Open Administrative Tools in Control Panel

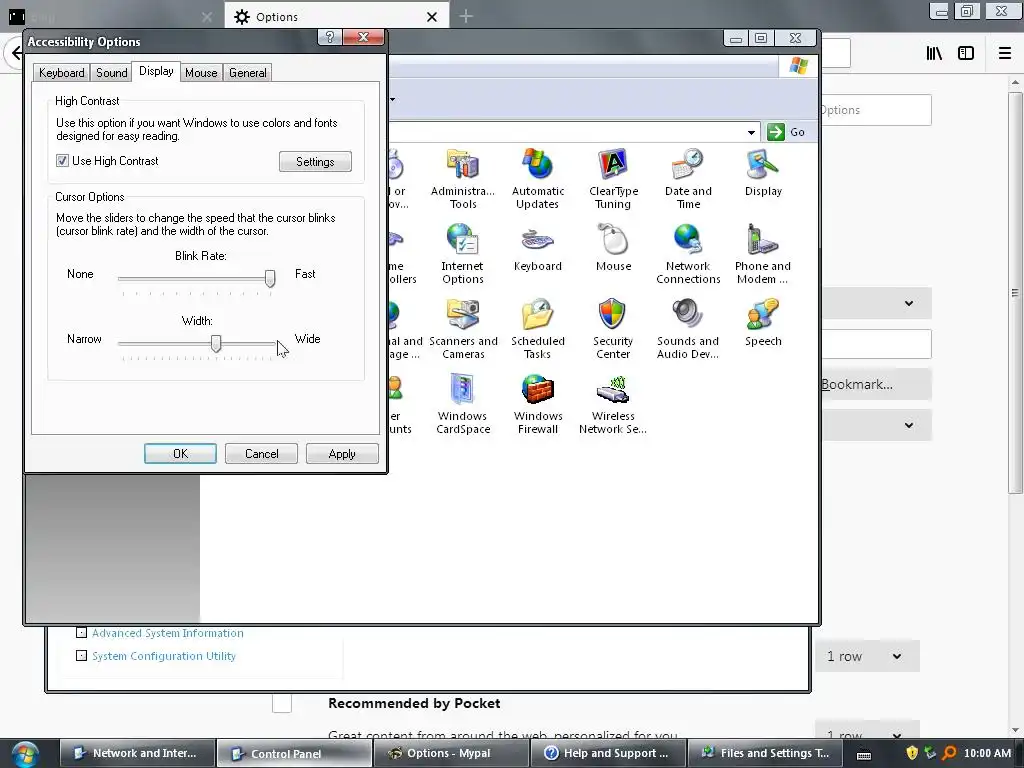tap(462, 178)
